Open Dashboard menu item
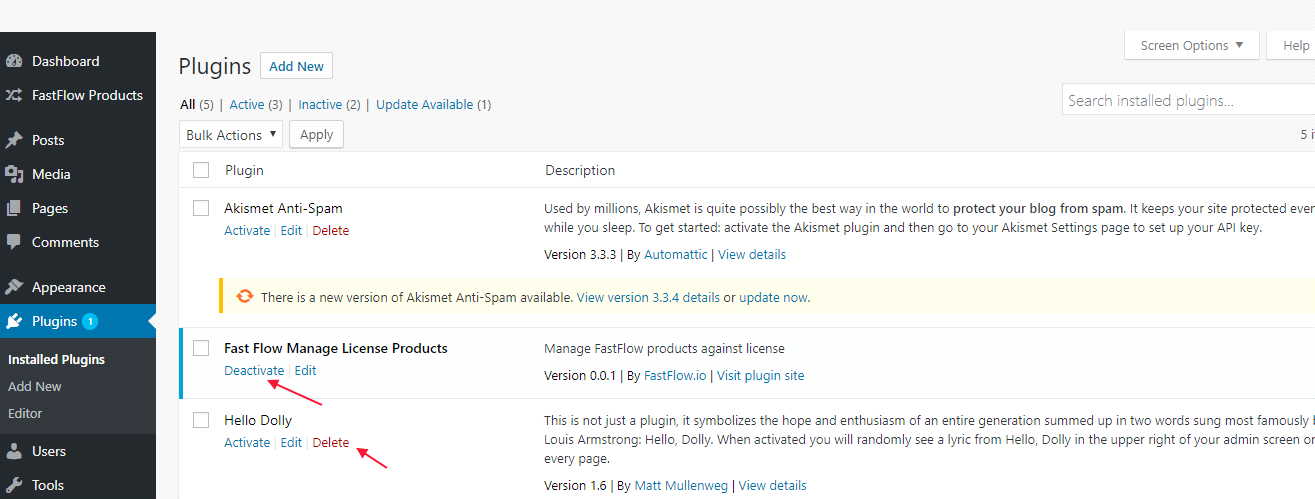 65,61
